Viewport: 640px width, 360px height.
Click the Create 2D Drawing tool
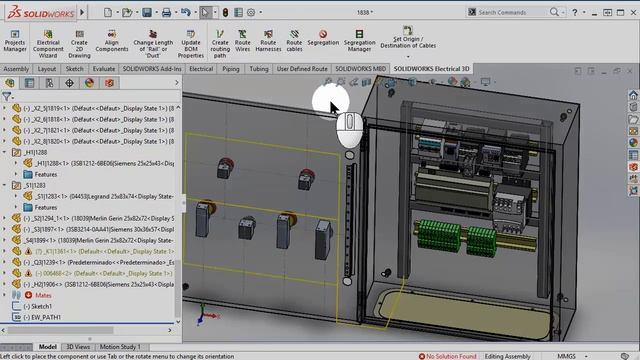[x=79, y=44]
